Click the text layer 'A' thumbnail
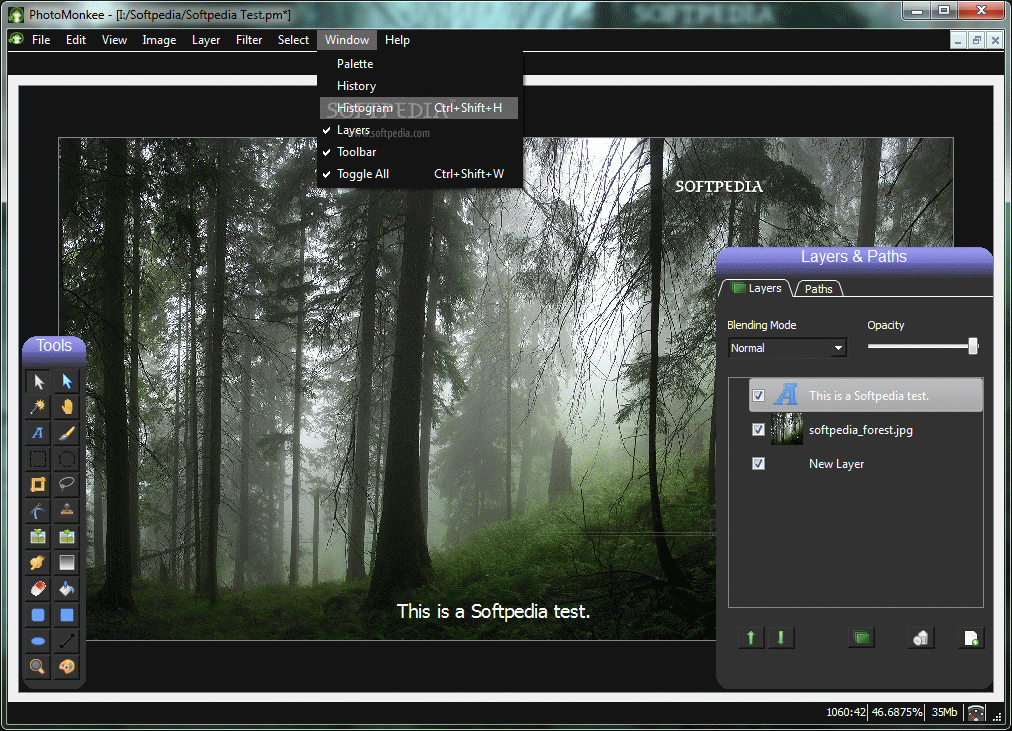 click(x=786, y=395)
